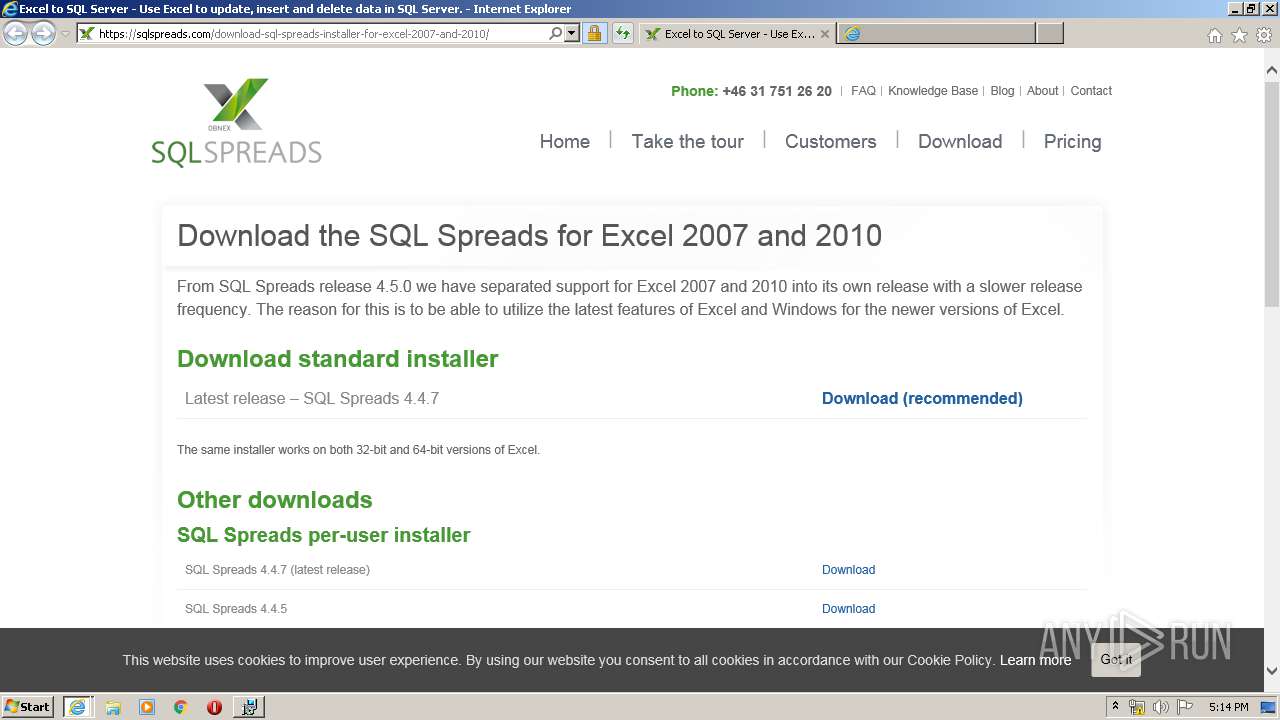Open the Windows Start button

point(28,706)
